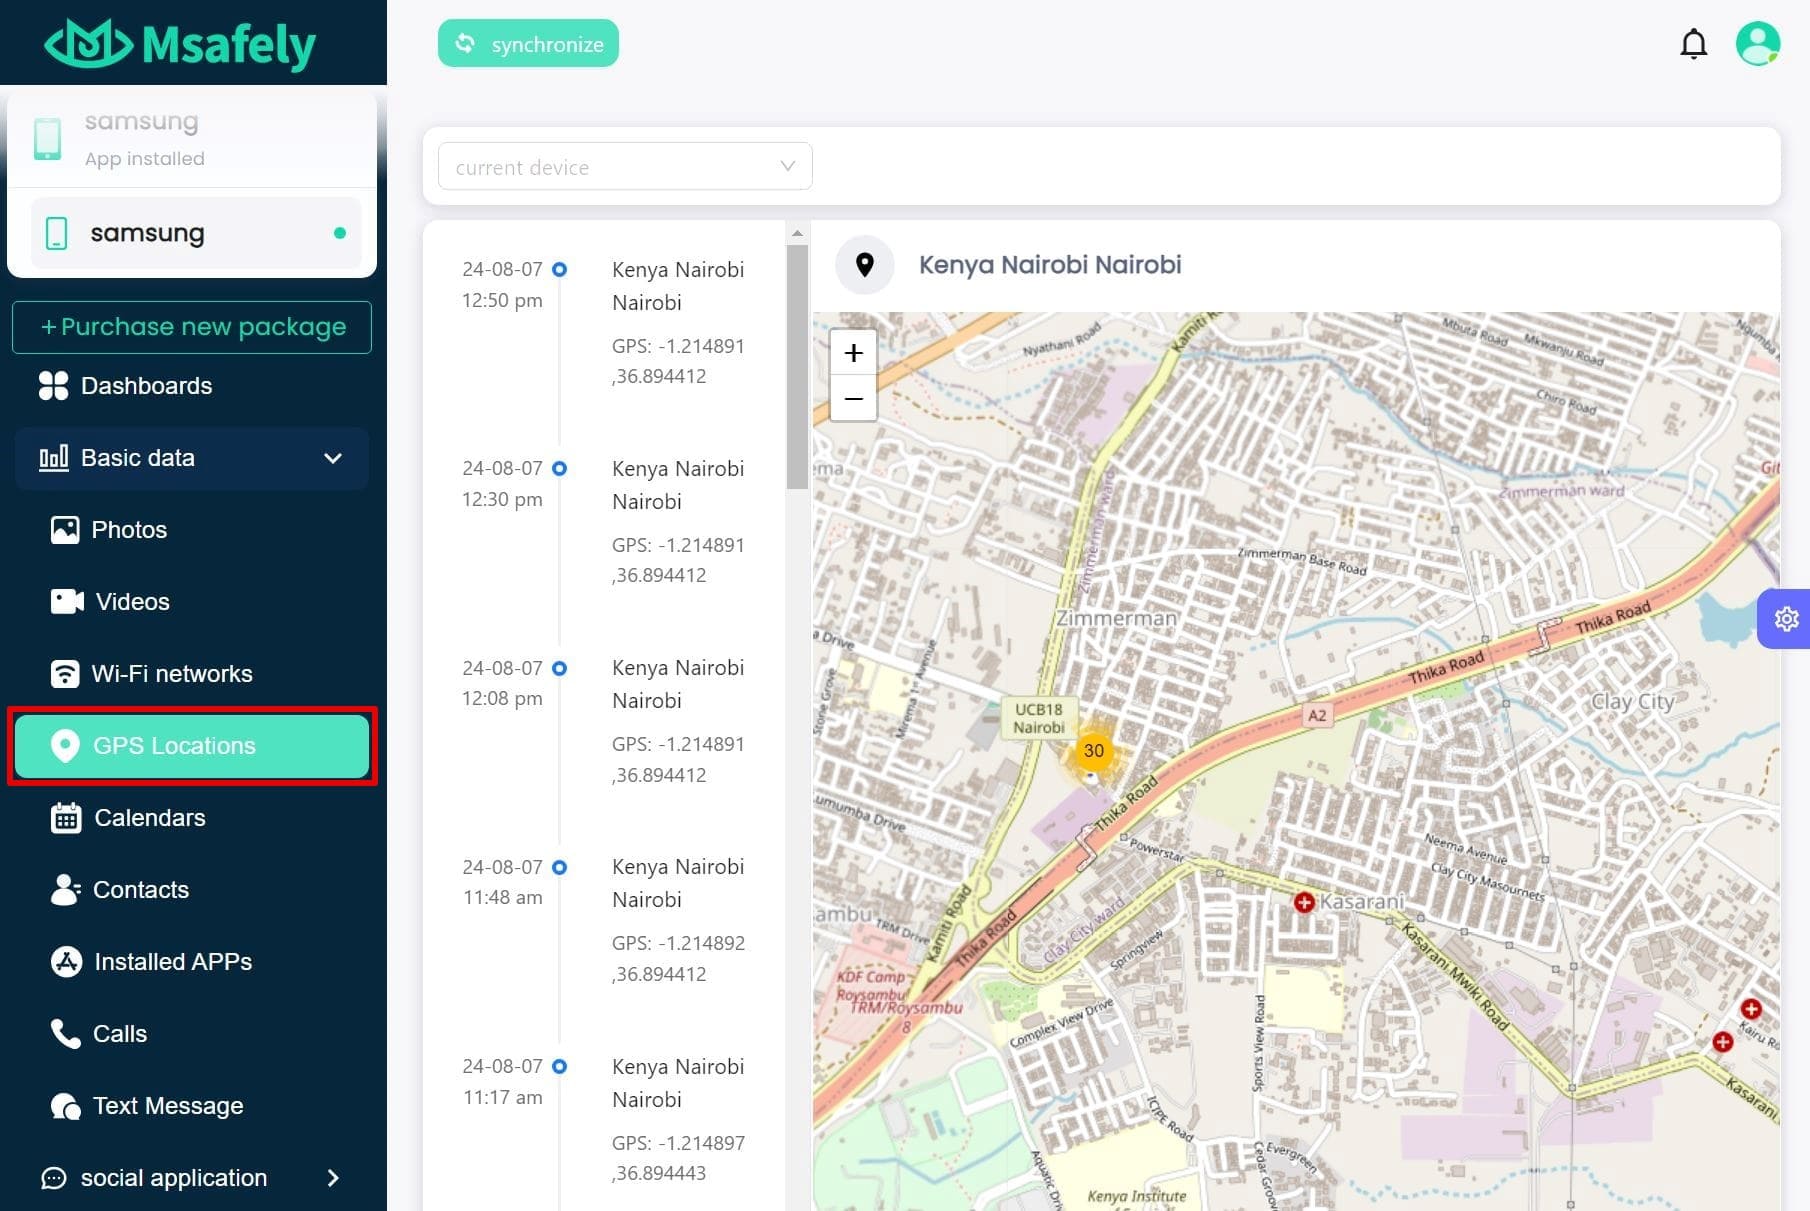Image resolution: width=1810 pixels, height=1211 pixels.
Task: Check notifications via the bell icon
Action: (1695, 43)
